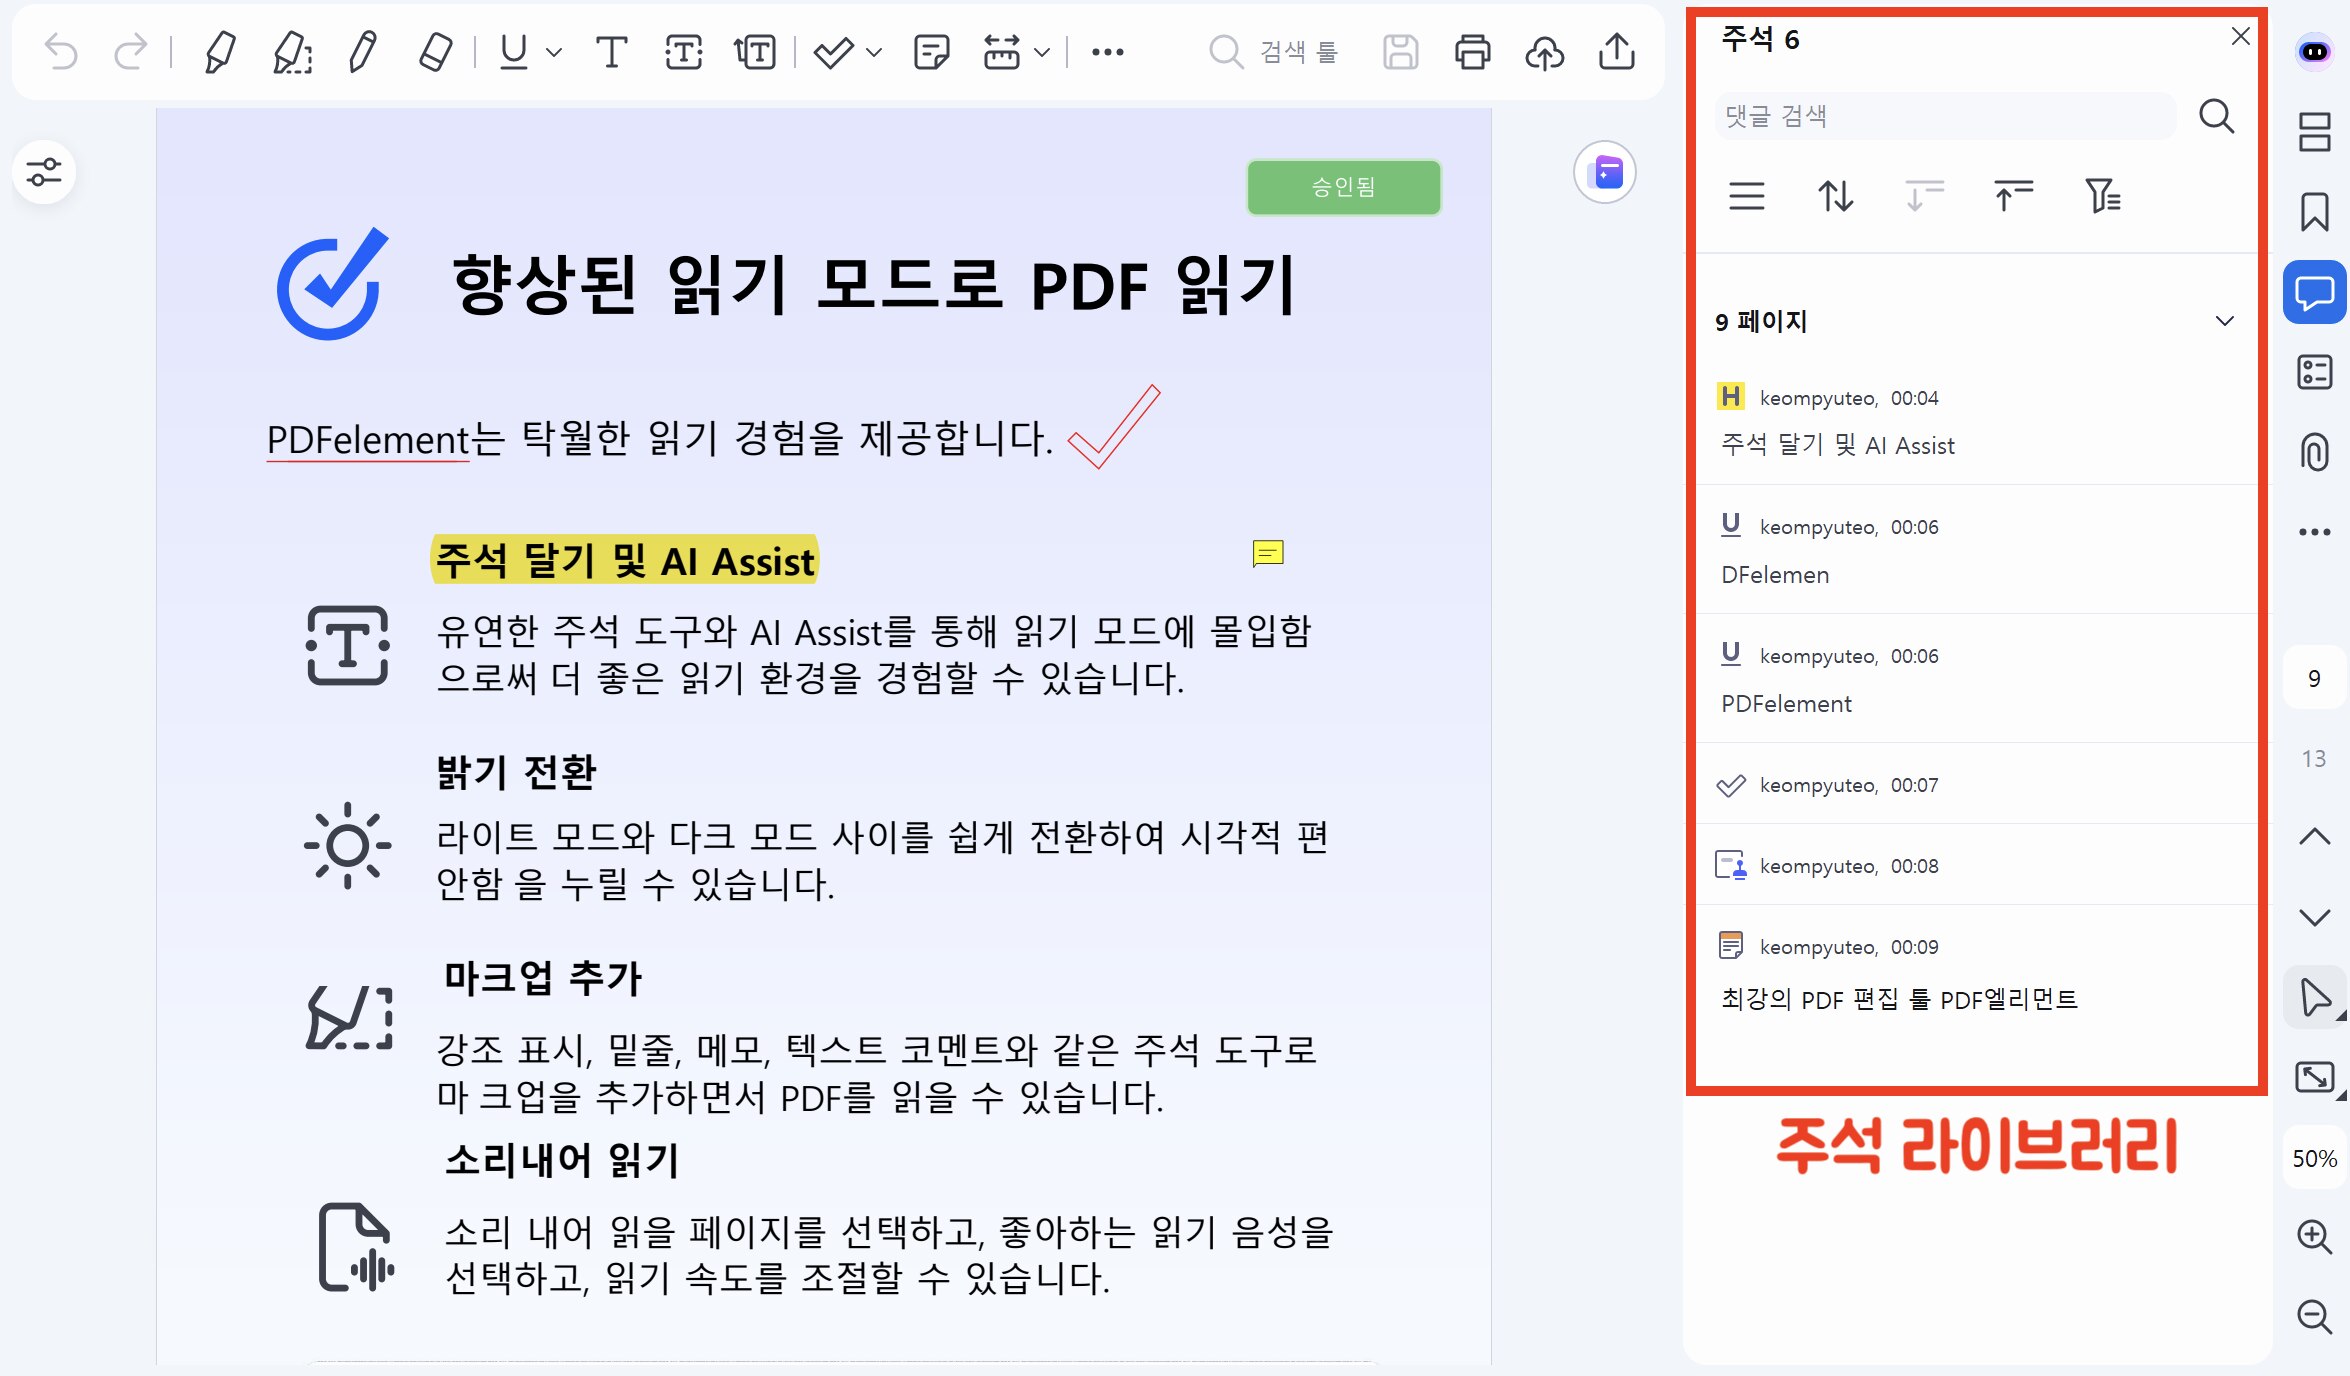Open the underline style dropdown arrow
The image size is (2350, 1376).
point(555,52)
